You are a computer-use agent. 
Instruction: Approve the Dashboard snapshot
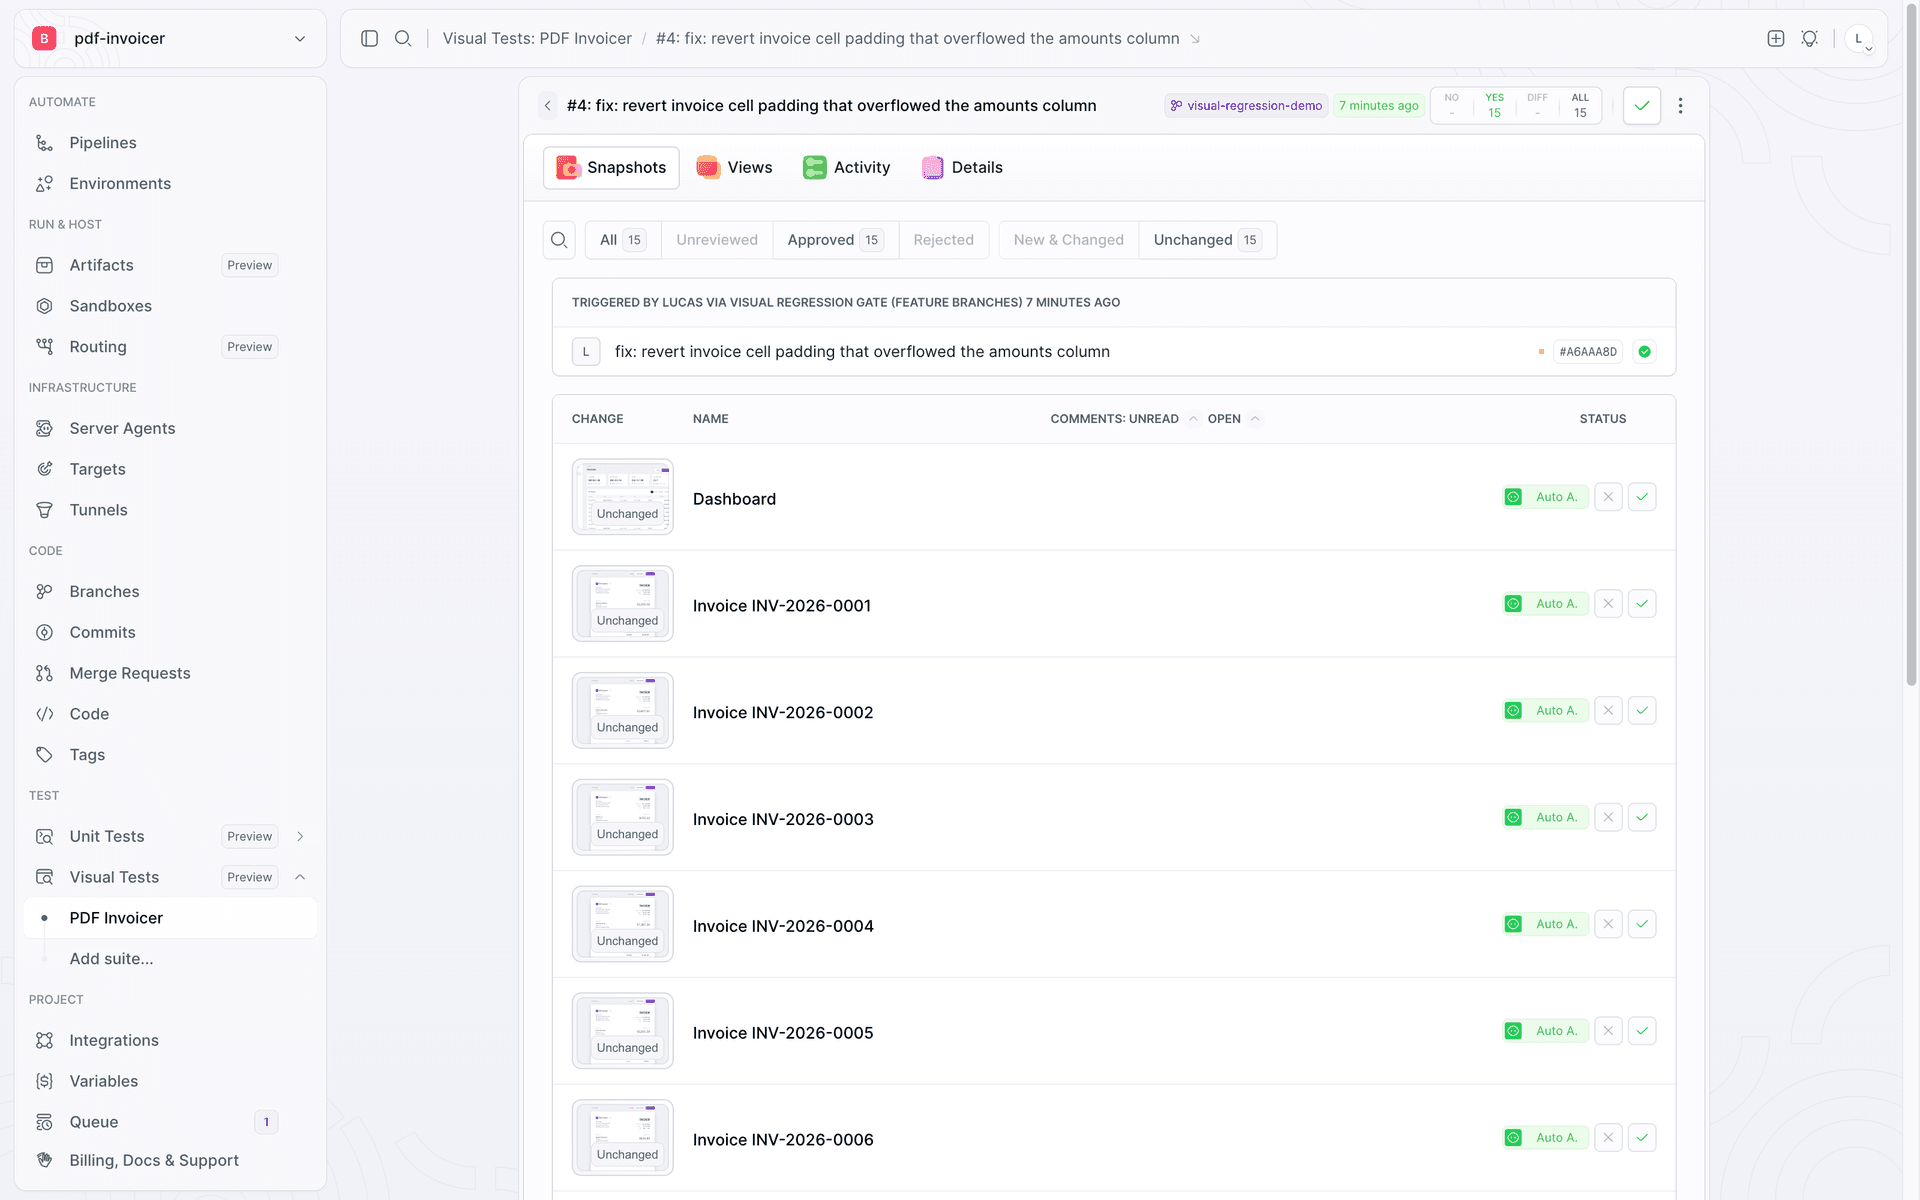coord(1642,497)
